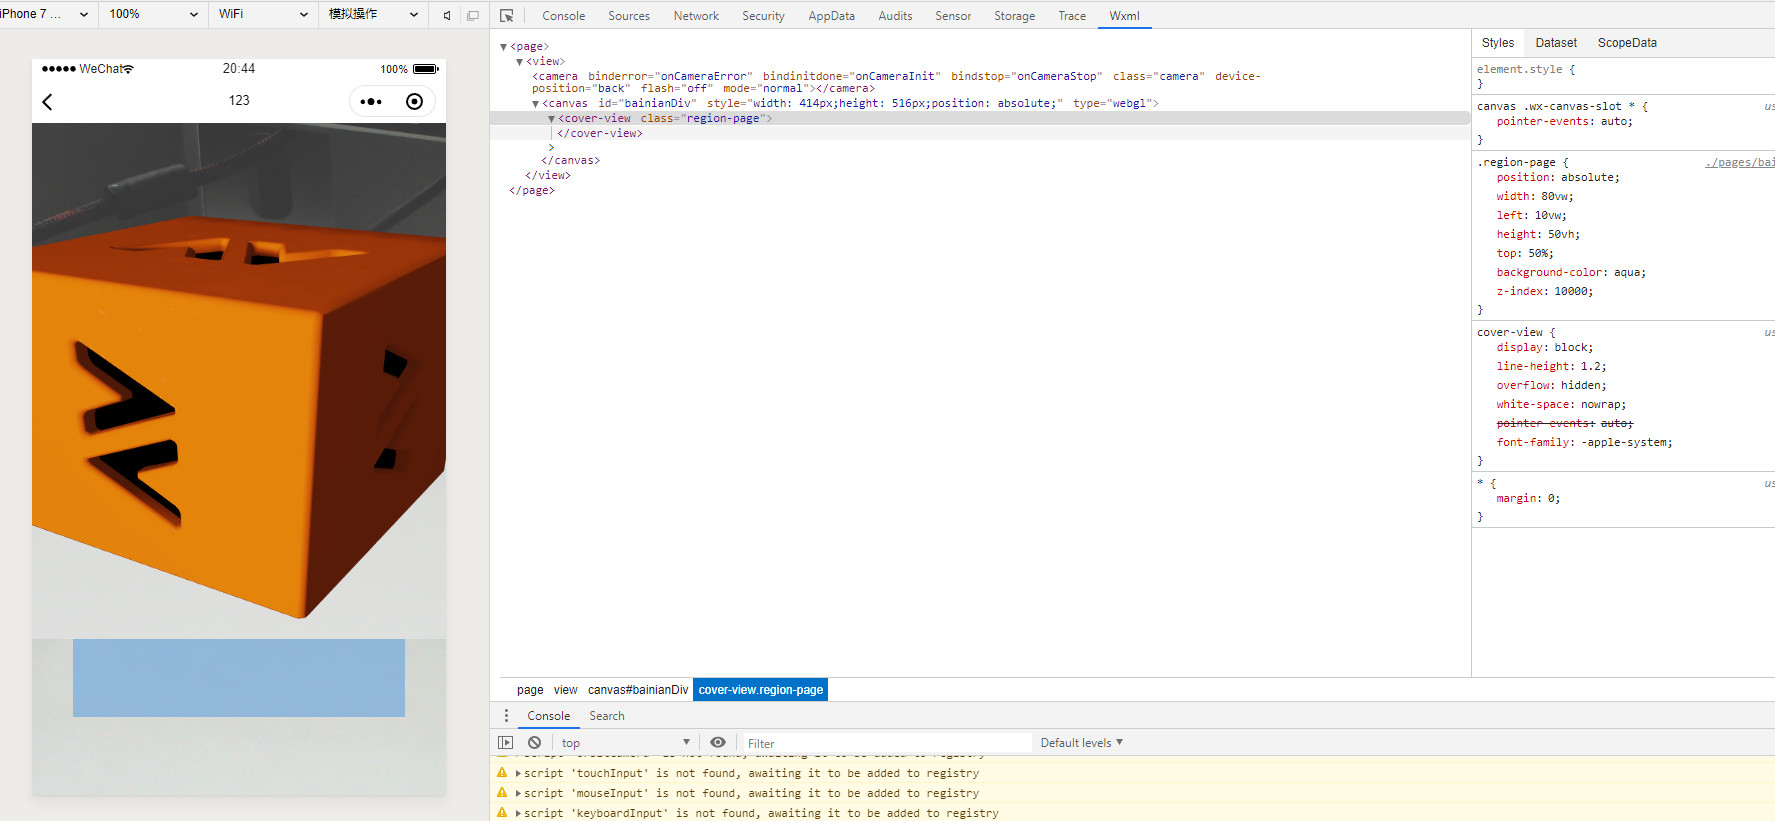
Task: Open the mini program three-dots menu
Action: (371, 101)
